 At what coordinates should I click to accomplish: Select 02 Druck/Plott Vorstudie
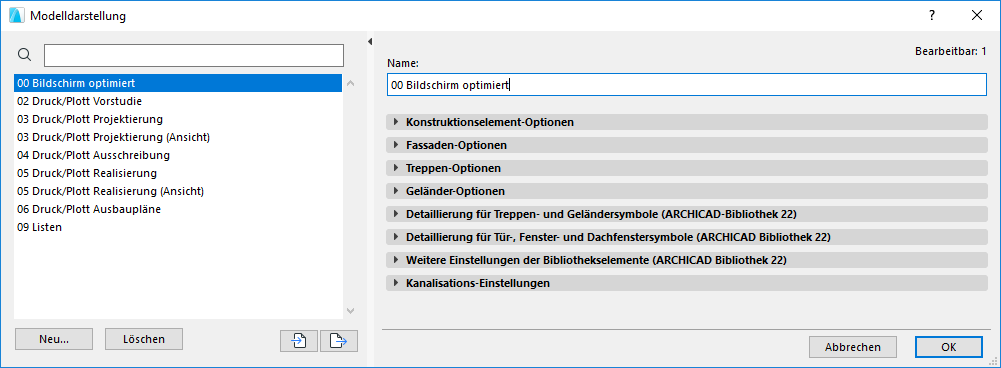point(178,101)
